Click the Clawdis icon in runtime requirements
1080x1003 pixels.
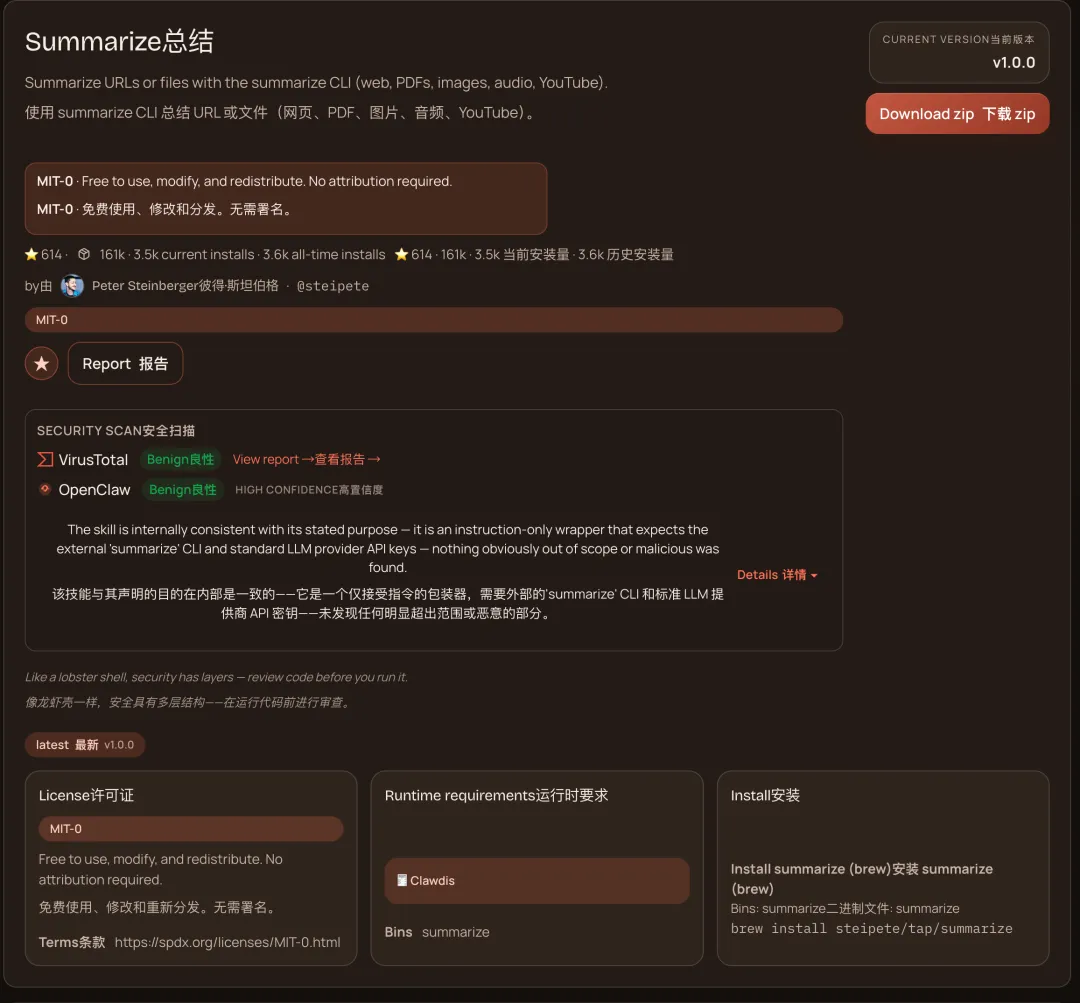coord(402,880)
